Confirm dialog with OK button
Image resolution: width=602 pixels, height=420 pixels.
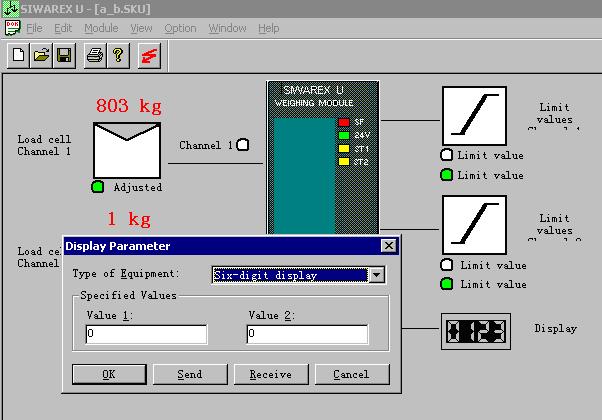point(109,374)
